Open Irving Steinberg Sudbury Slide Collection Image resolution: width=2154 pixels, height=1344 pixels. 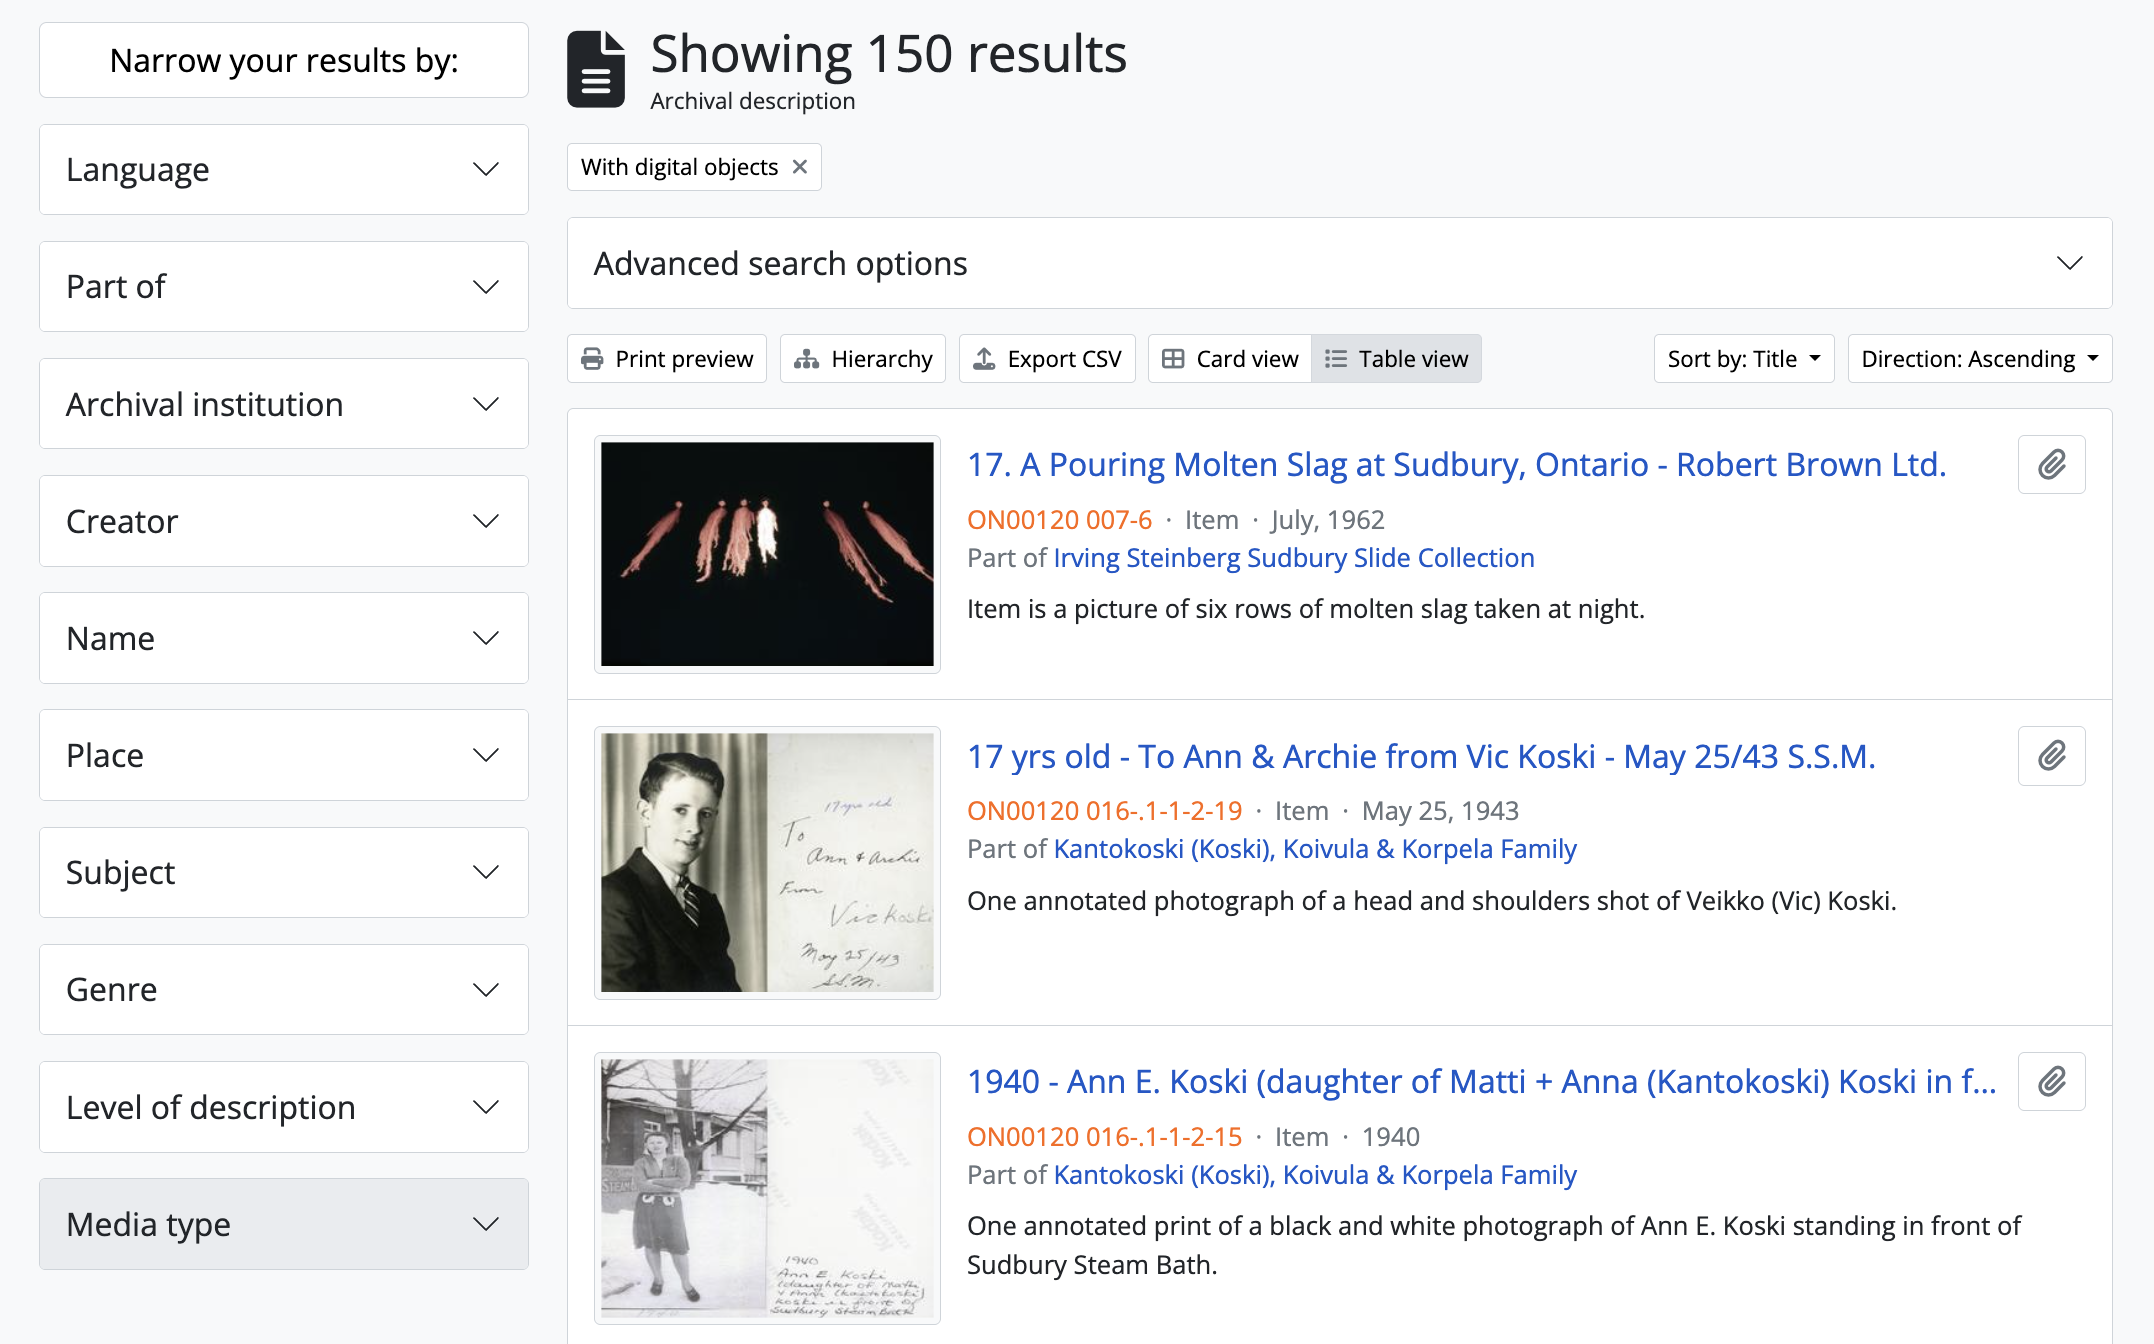(1294, 558)
